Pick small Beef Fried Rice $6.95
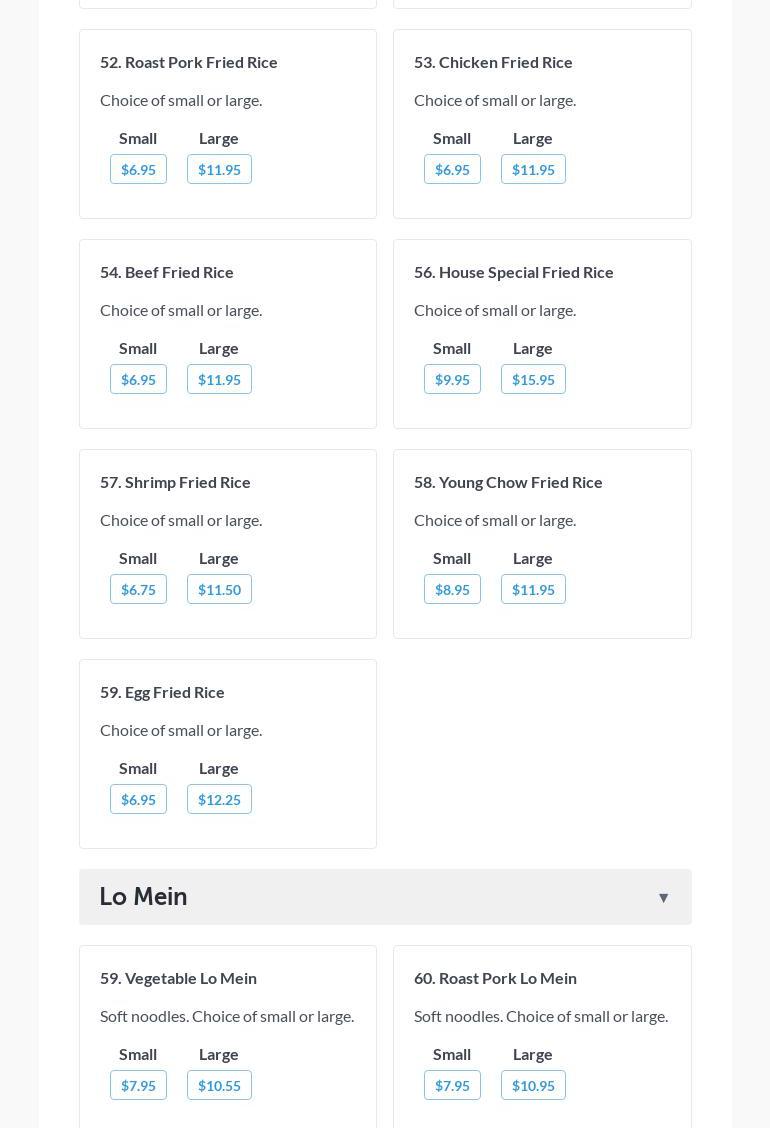This screenshot has height=1128, width=770. click(138, 380)
